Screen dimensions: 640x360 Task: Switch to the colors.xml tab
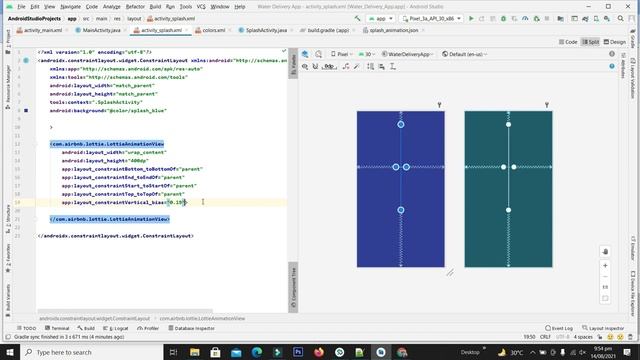[x=211, y=30]
